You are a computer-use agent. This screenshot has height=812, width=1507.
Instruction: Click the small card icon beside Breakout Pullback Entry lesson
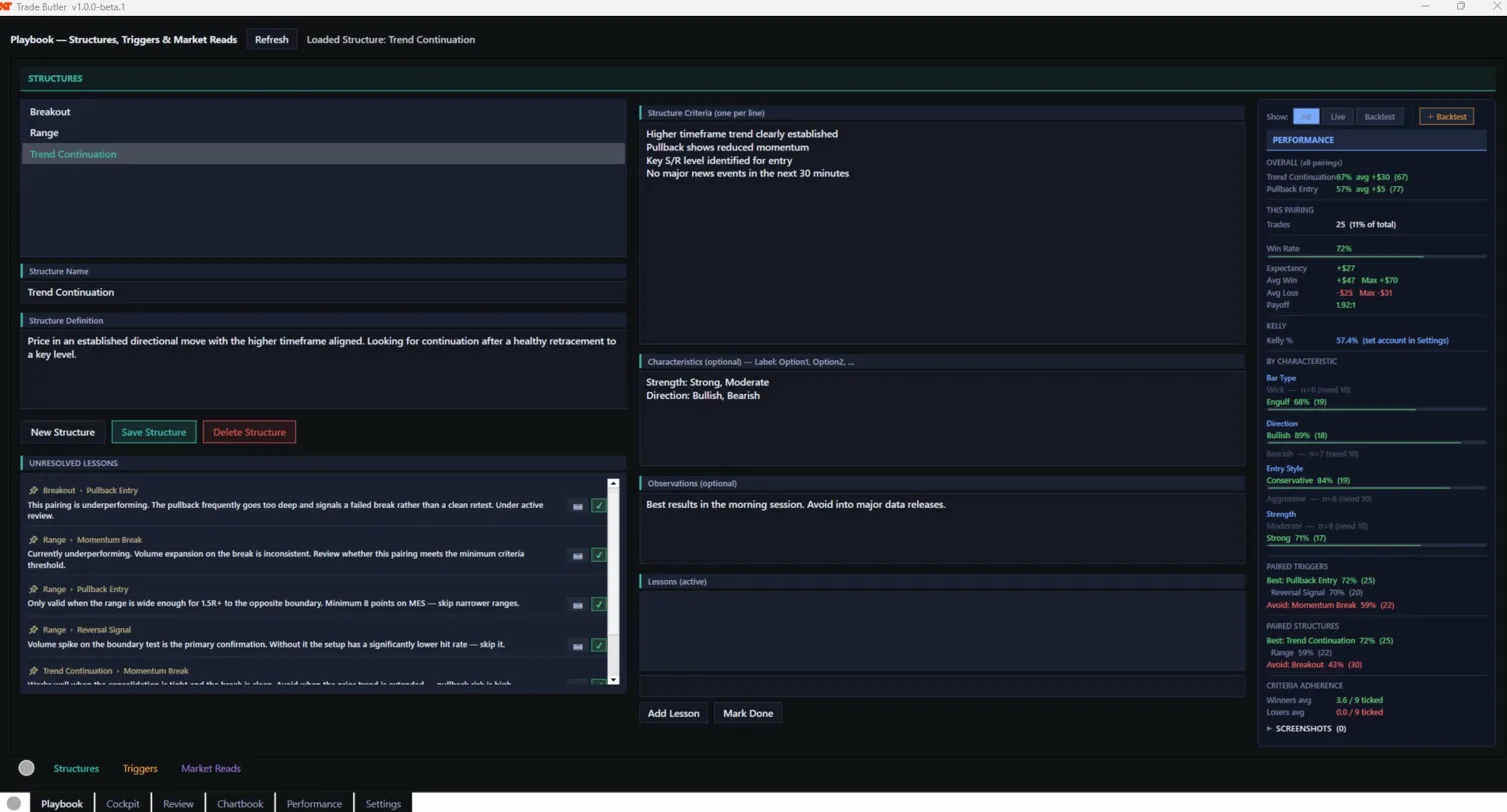(577, 506)
